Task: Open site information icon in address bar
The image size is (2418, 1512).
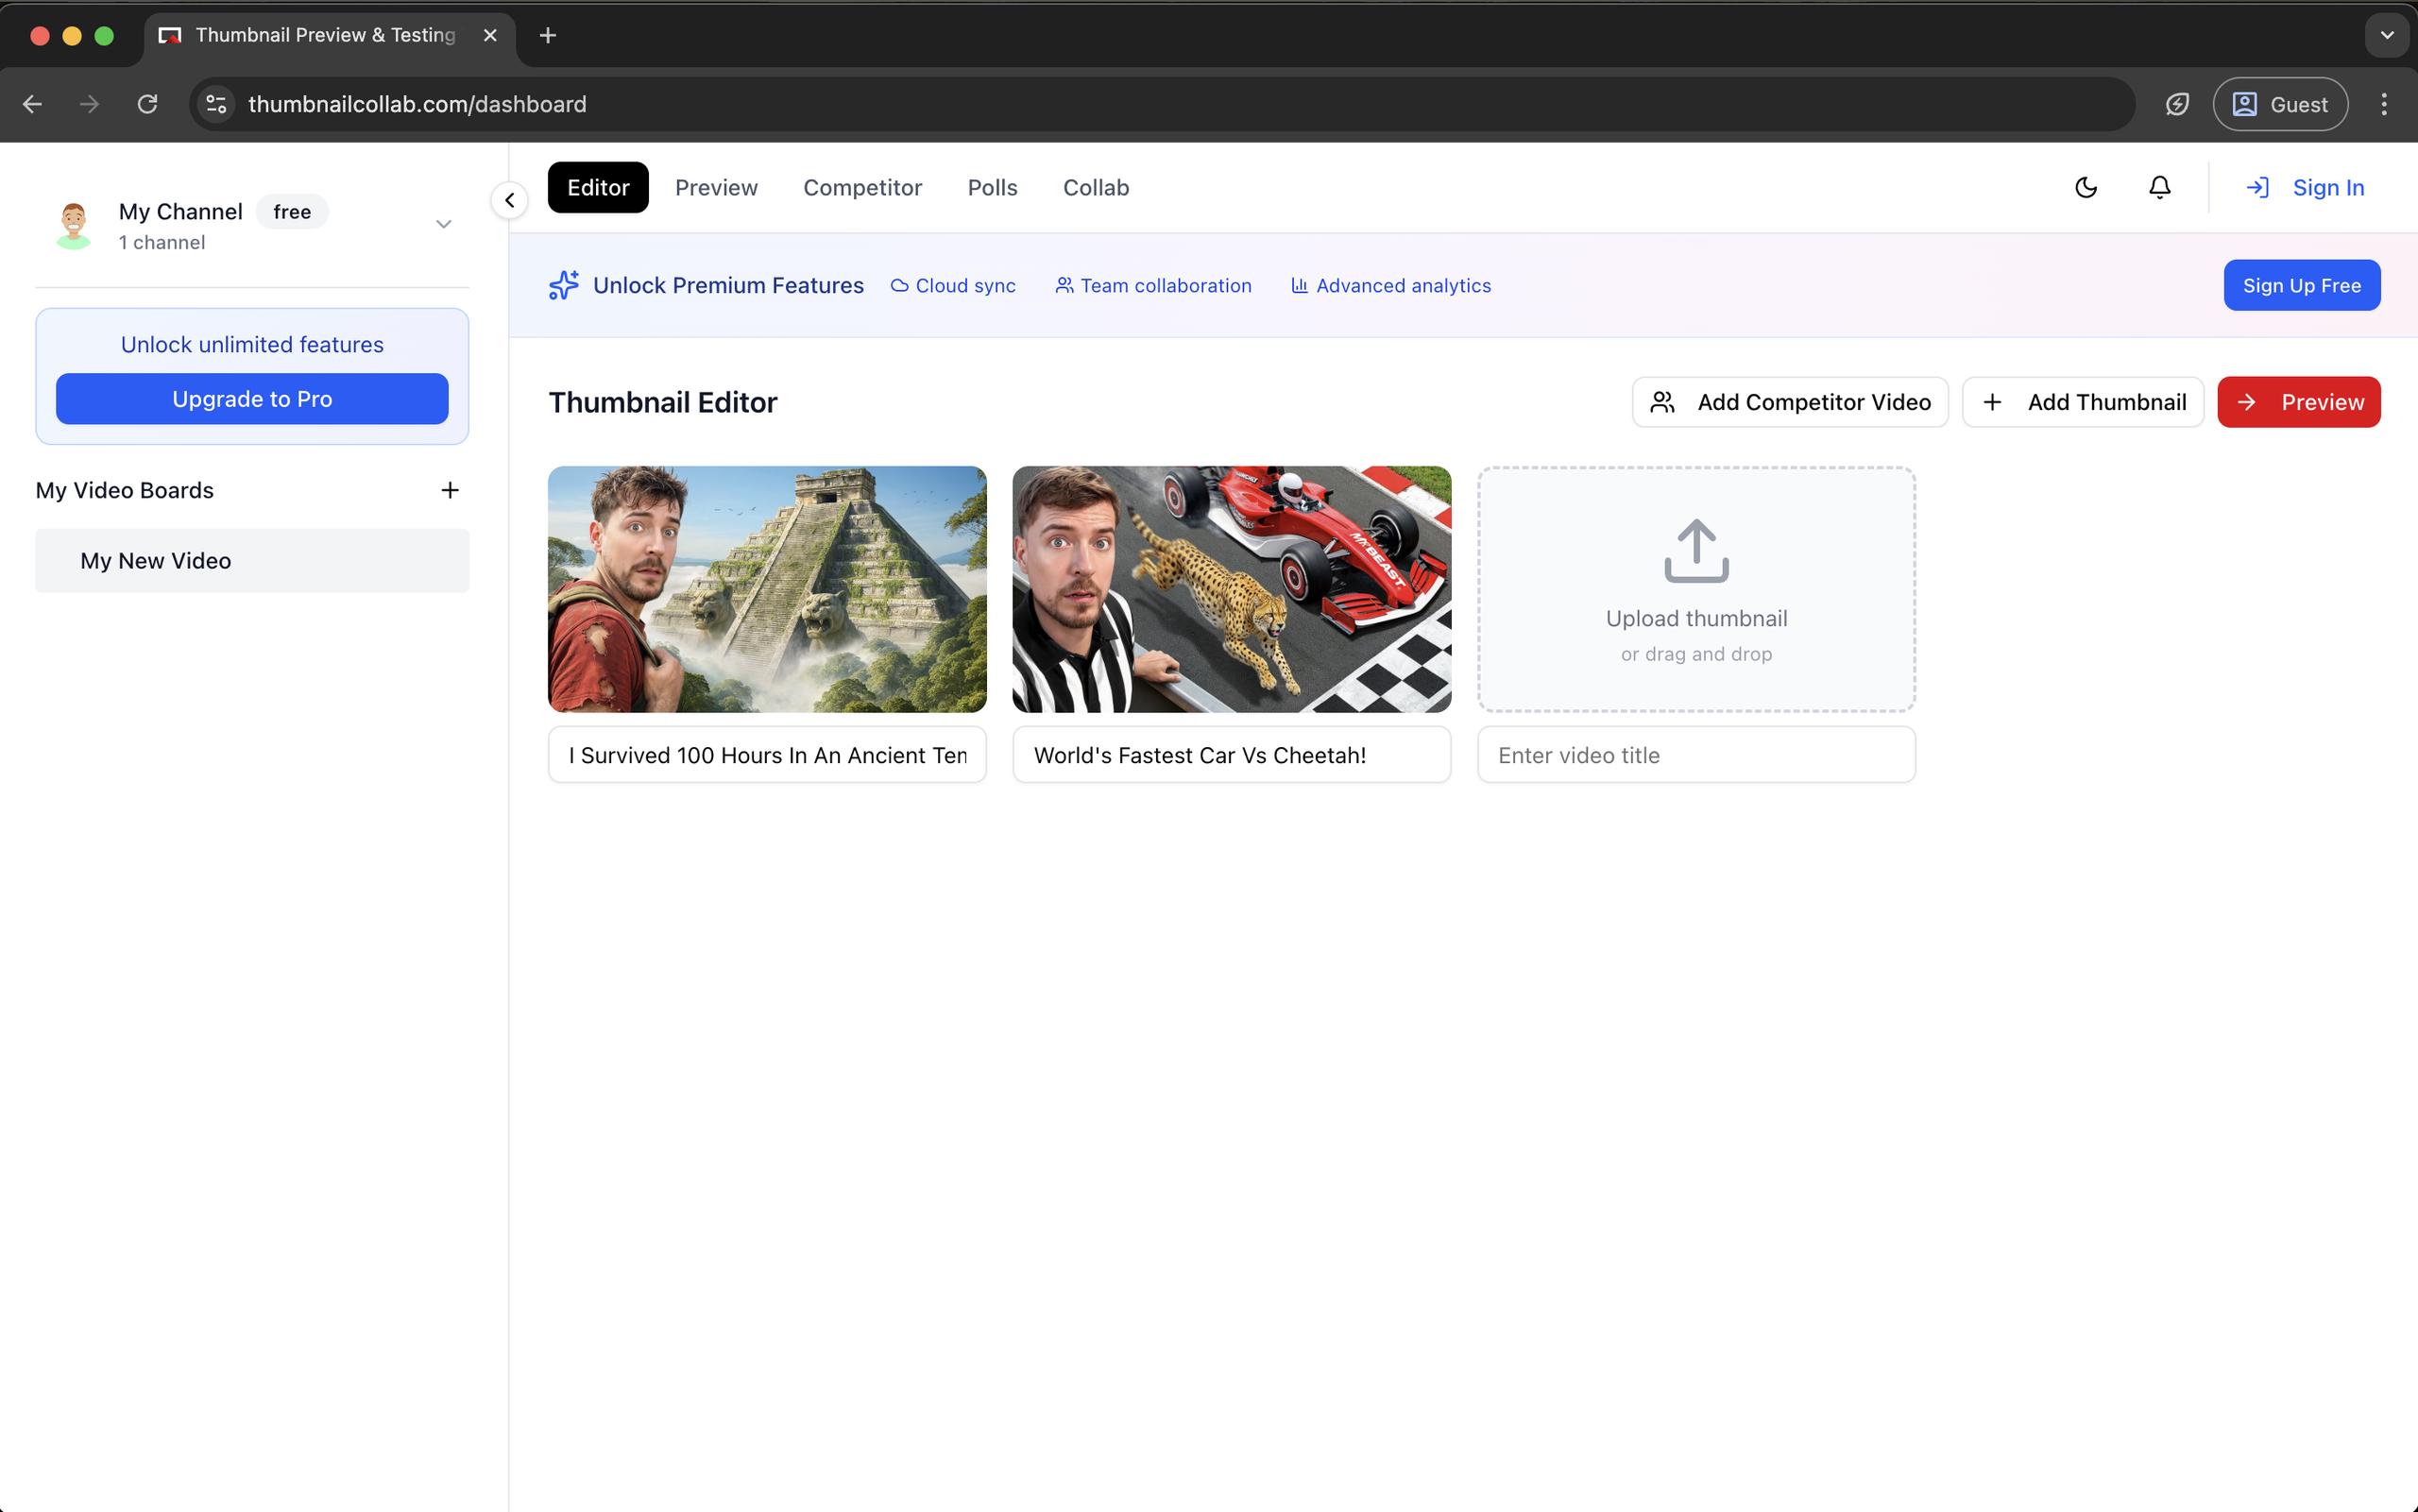Action: 216,104
